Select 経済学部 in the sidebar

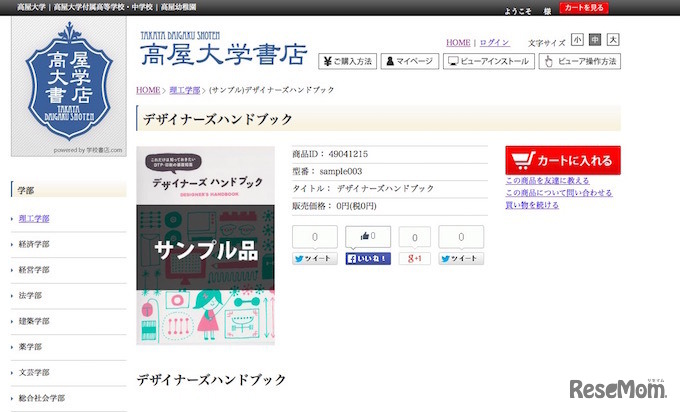coord(34,244)
